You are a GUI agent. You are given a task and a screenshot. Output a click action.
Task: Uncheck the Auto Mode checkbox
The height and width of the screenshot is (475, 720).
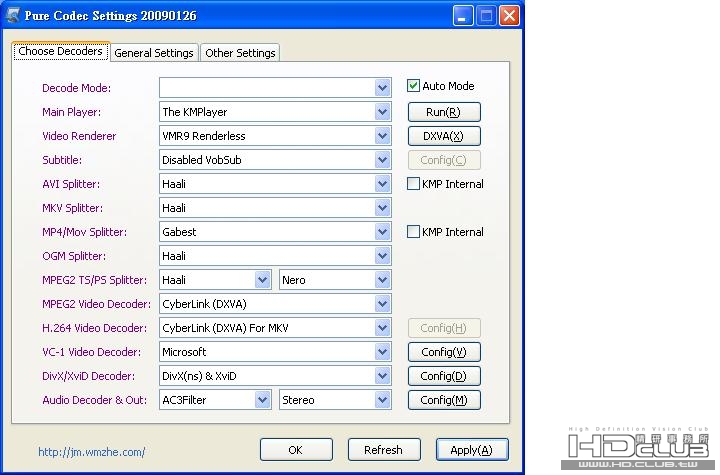413,86
